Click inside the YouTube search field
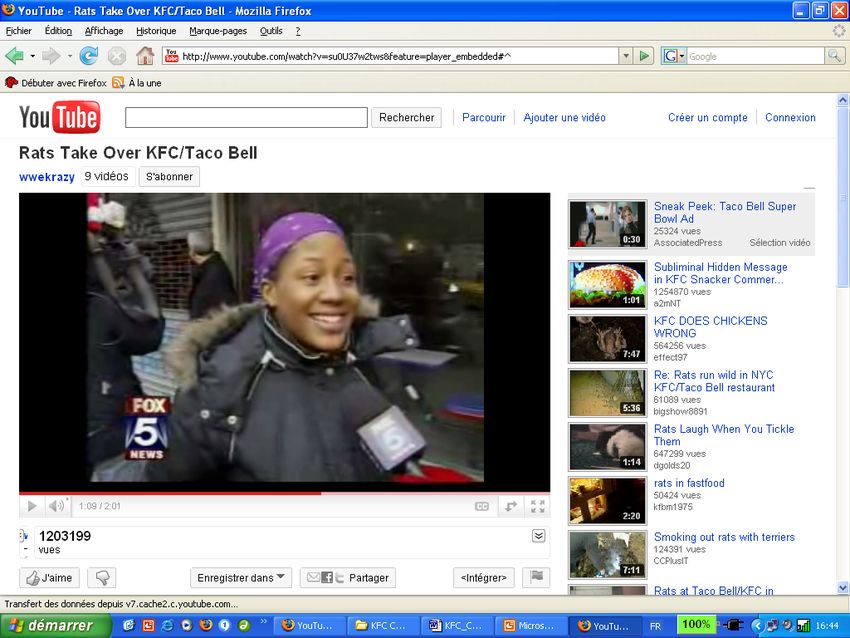Image resolution: width=850 pixels, height=638 pixels. coord(246,118)
